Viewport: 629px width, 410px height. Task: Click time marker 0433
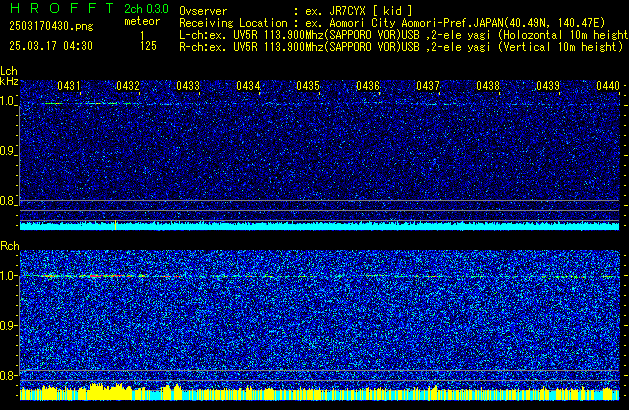[x=188, y=86]
